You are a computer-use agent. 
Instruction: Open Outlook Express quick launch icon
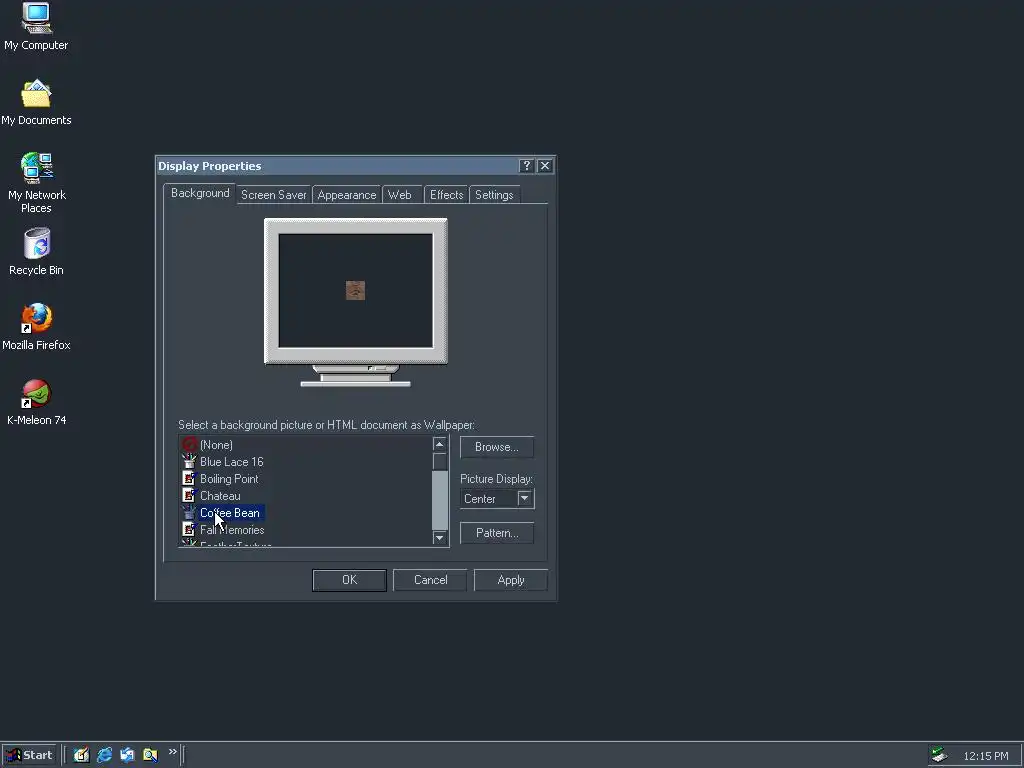click(x=127, y=755)
